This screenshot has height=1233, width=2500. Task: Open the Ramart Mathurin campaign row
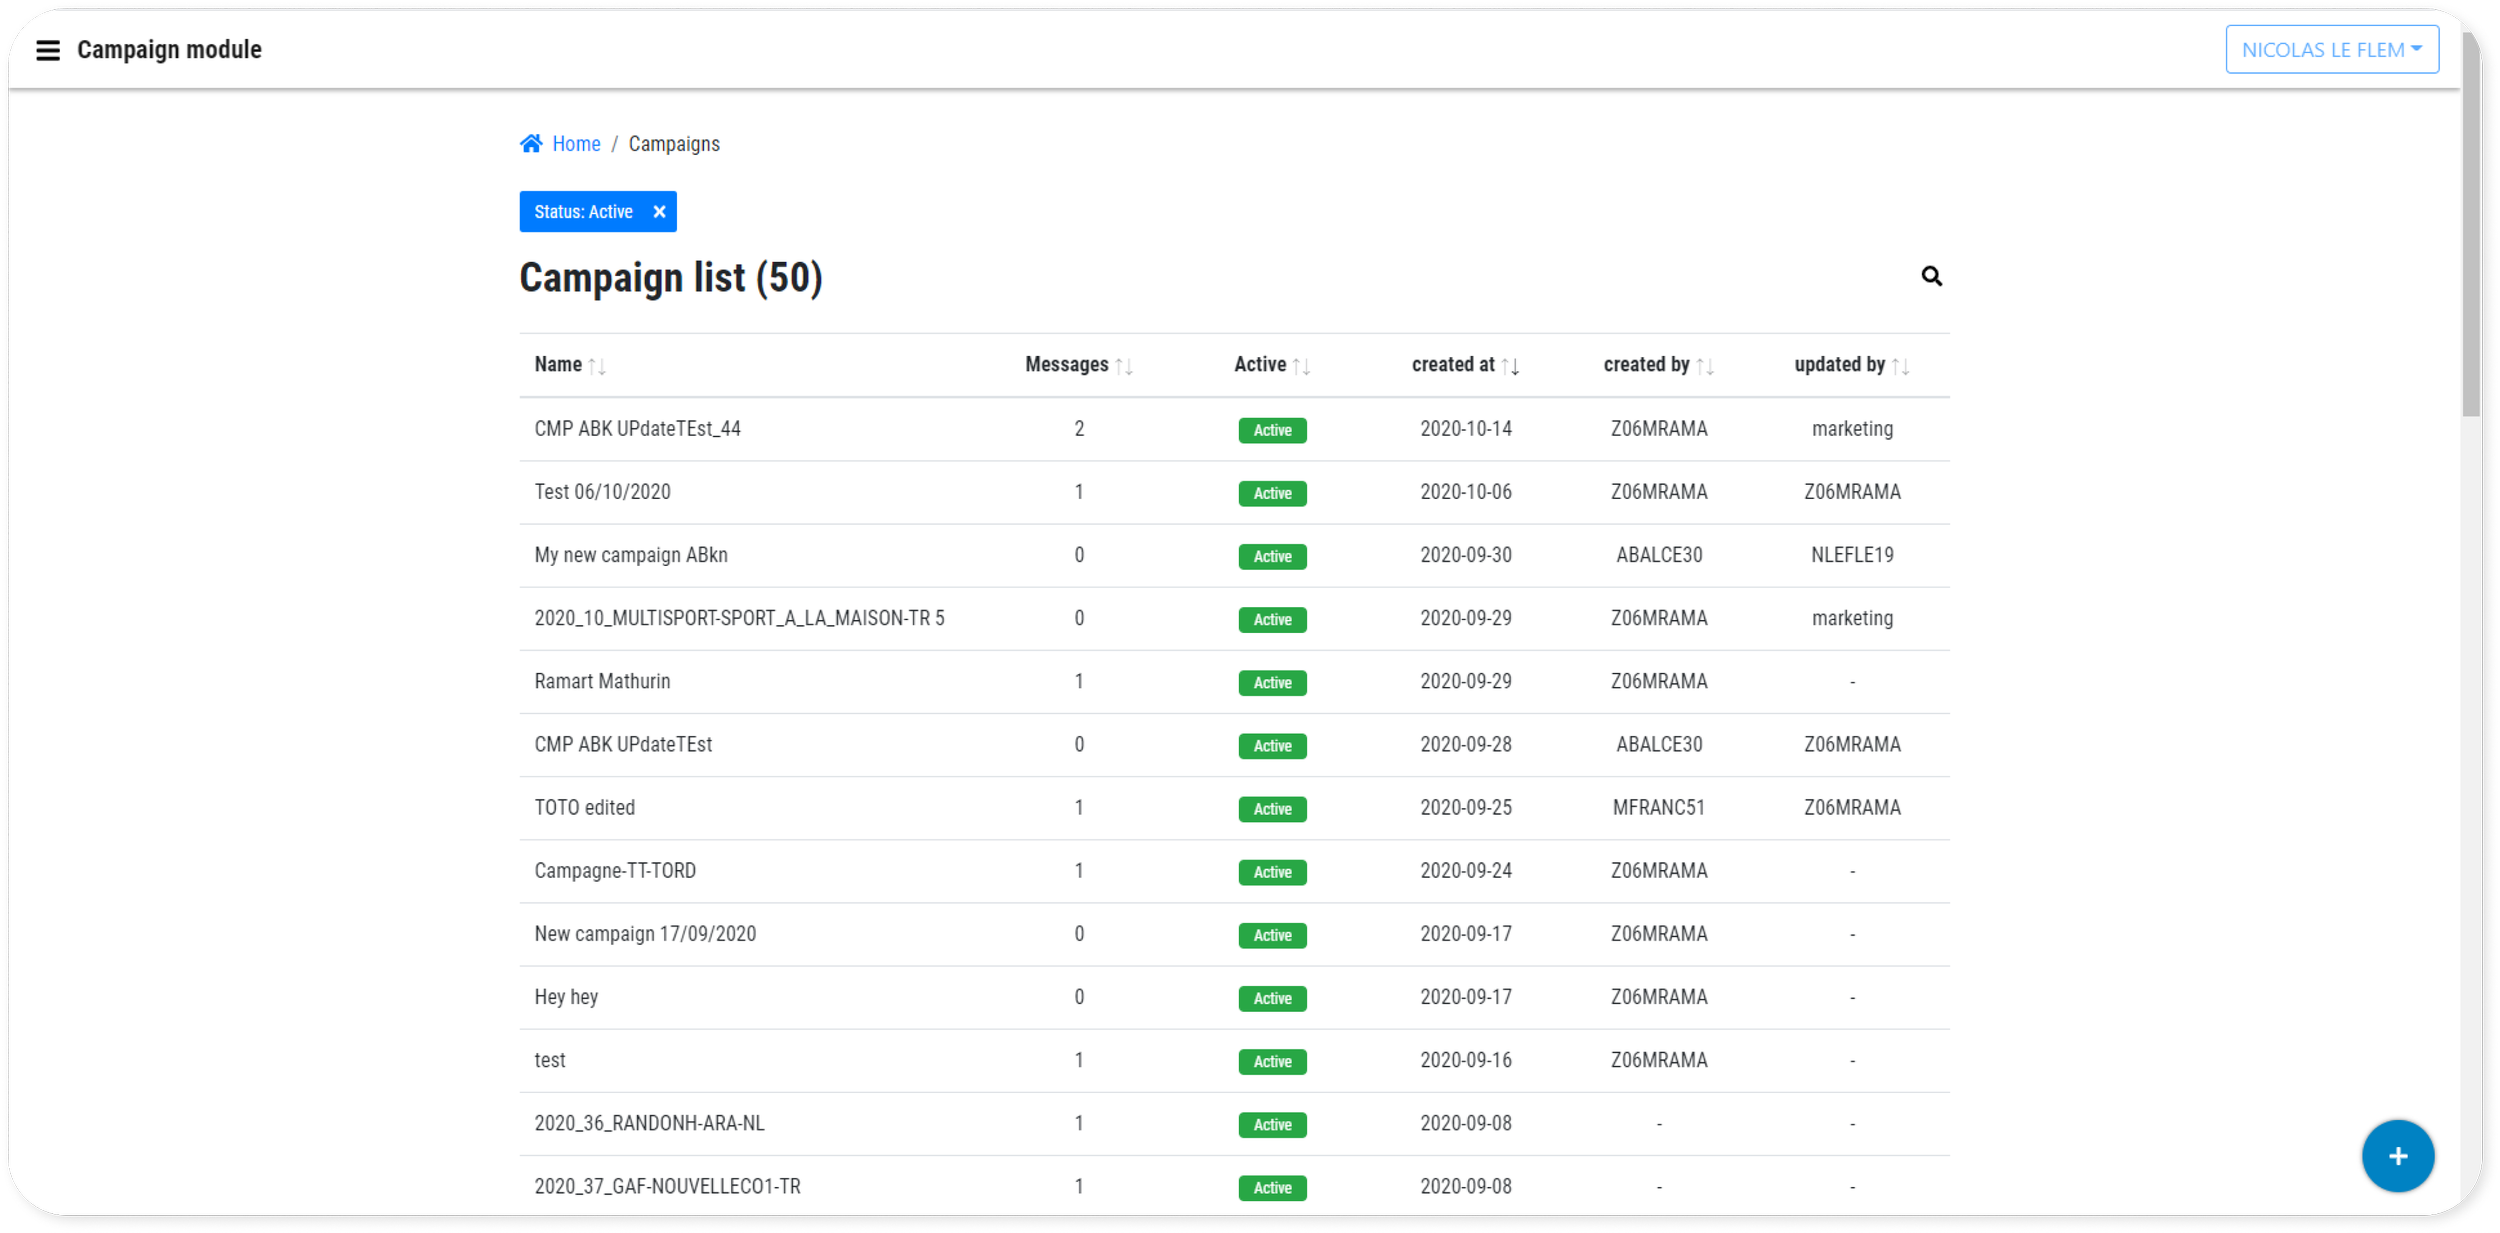click(602, 682)
